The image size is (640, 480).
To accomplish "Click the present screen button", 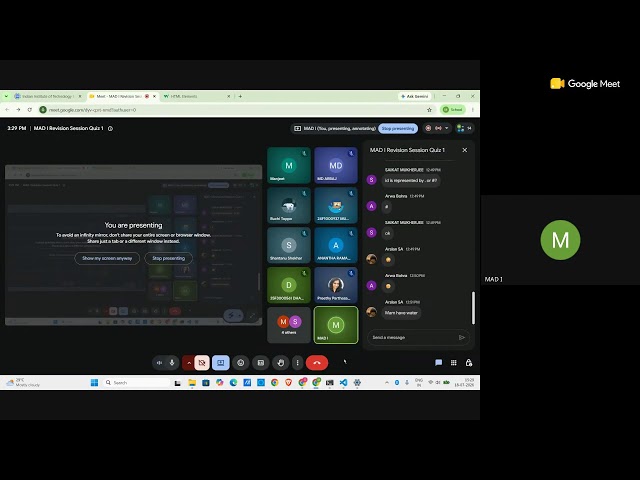I will [220, 362].
